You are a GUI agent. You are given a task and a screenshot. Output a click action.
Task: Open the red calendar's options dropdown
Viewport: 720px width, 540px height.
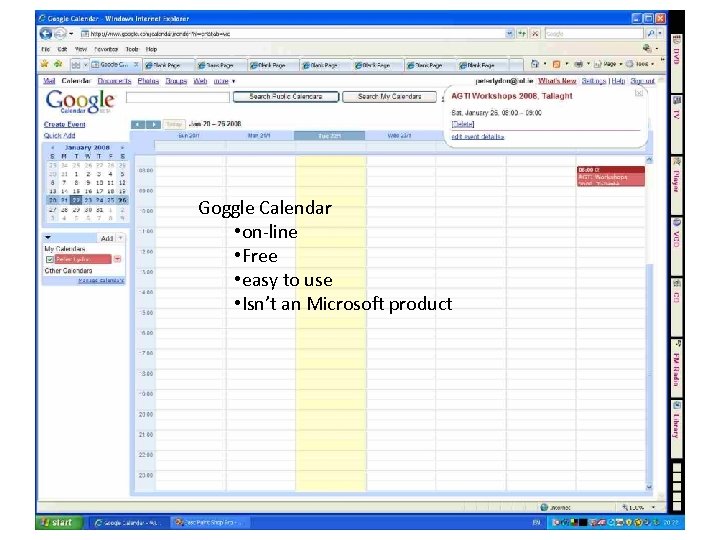118,259
